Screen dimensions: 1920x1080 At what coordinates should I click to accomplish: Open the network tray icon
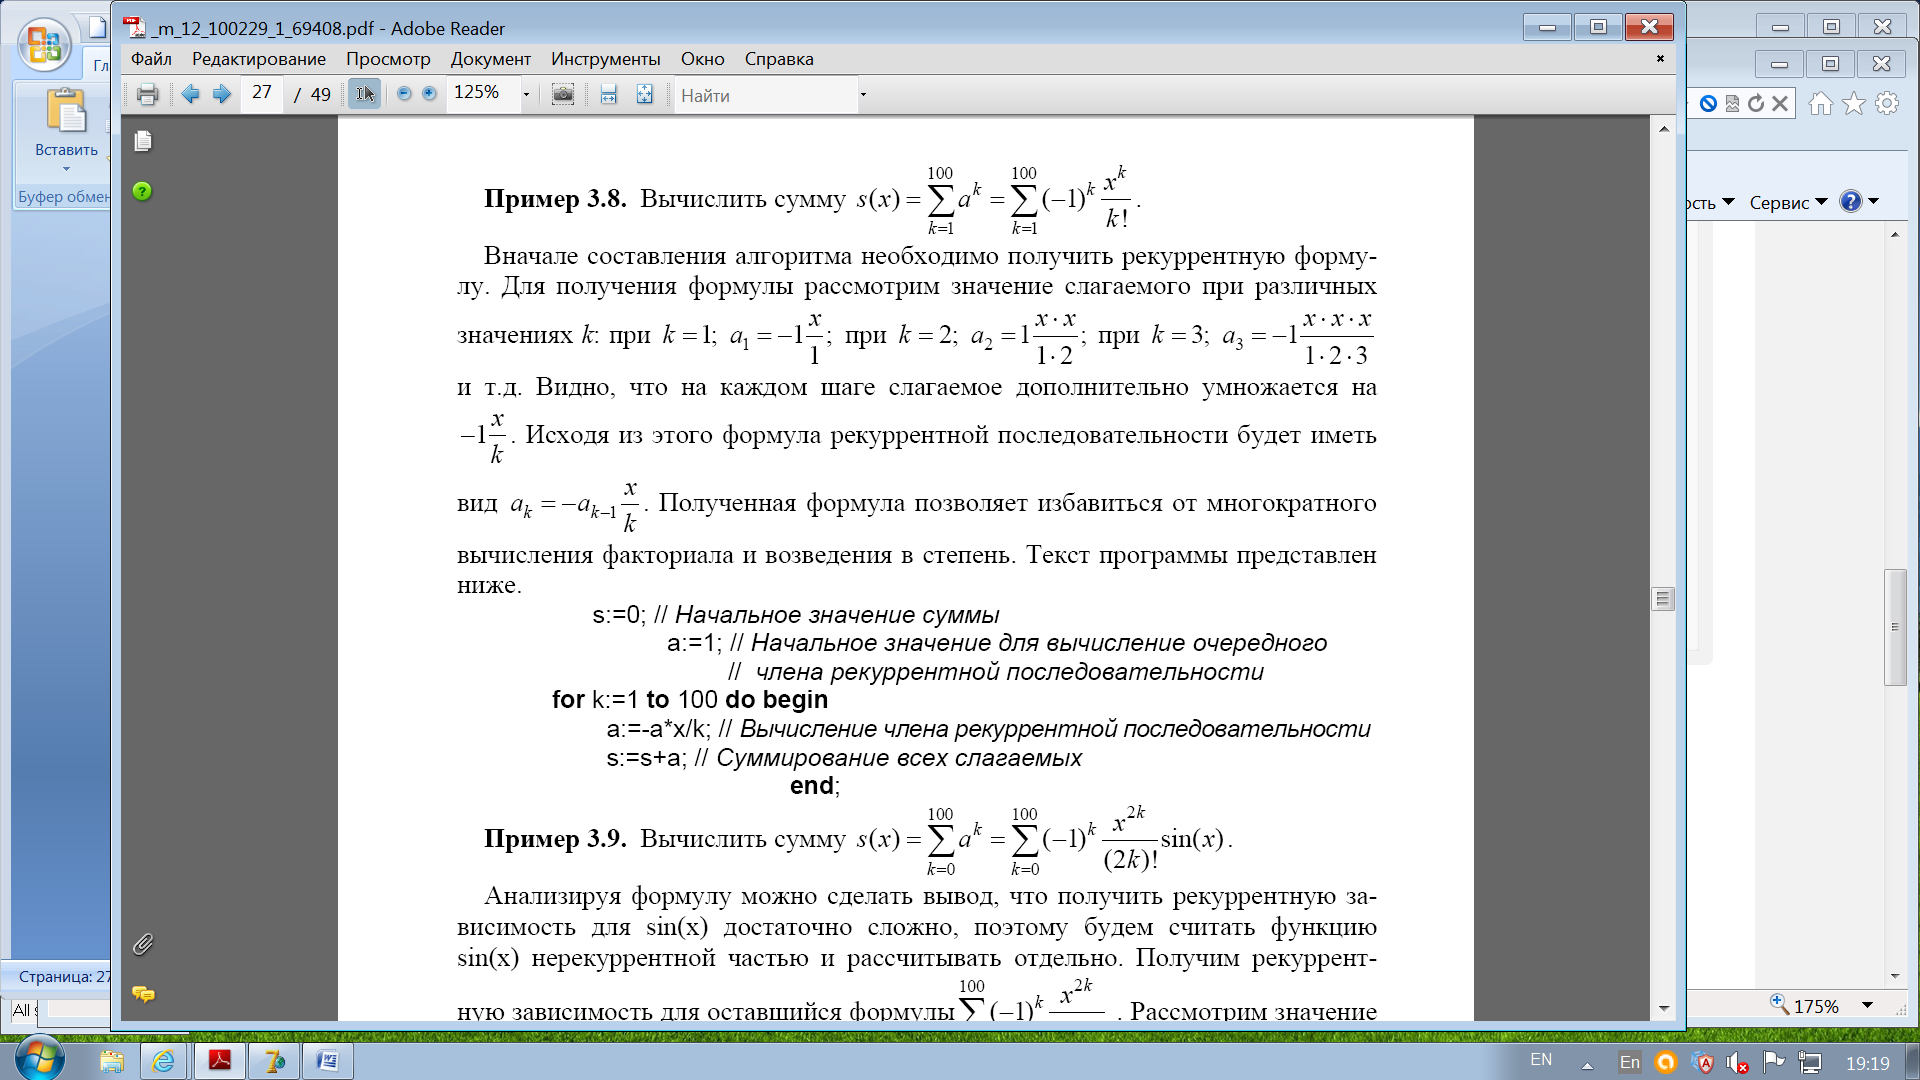(x=1809, y=1063)
